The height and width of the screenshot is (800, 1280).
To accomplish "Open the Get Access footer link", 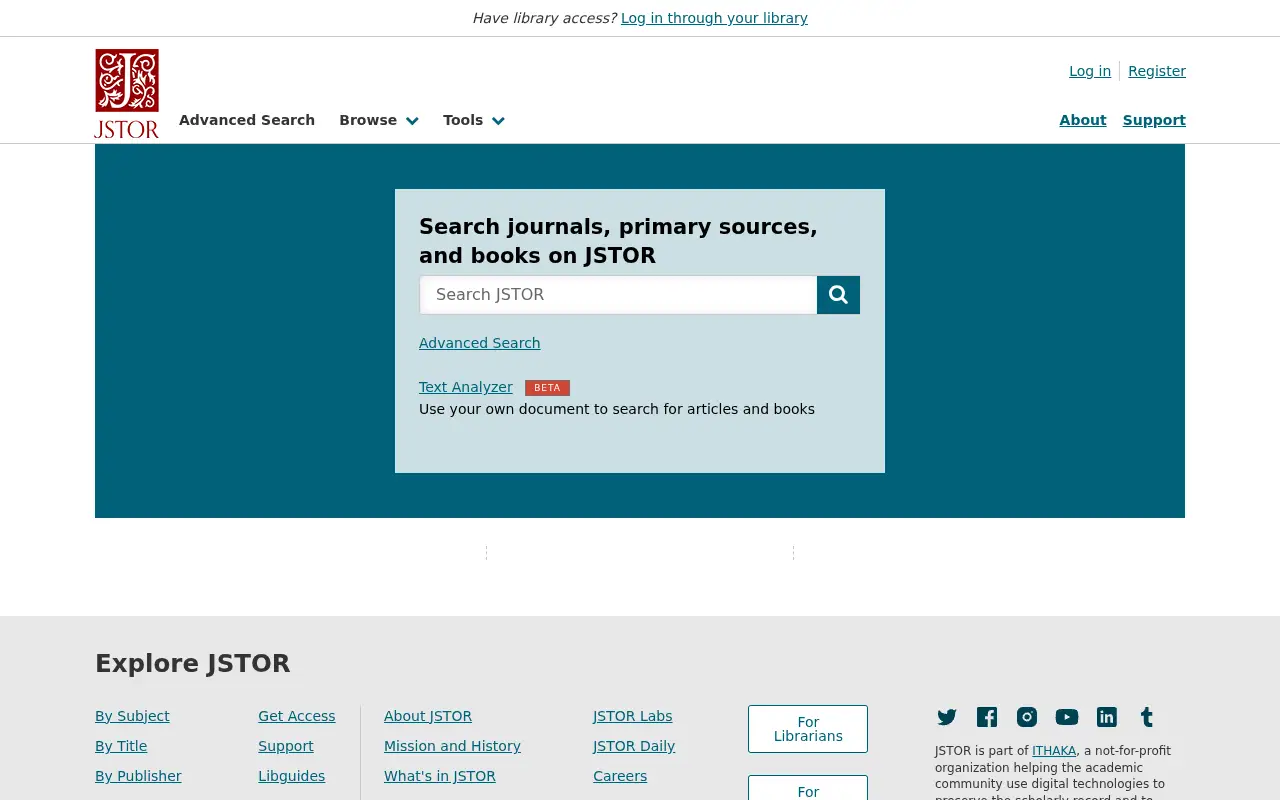I will point(296,716).
